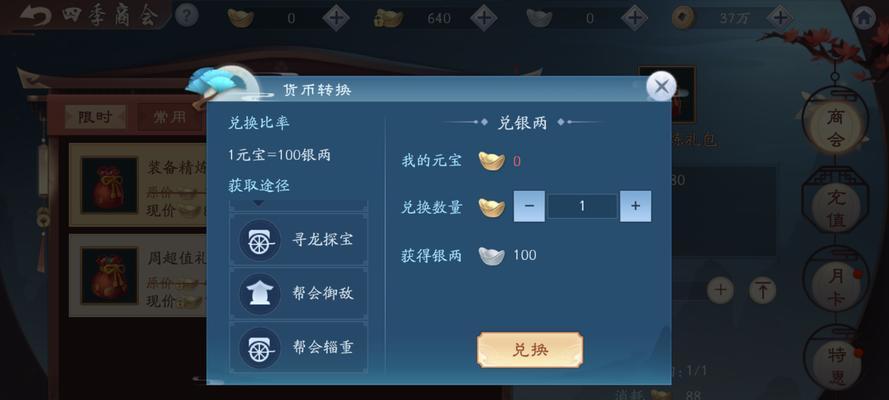
Task: Select the 帮会御敌 source entry
Action: click(299, 293)
